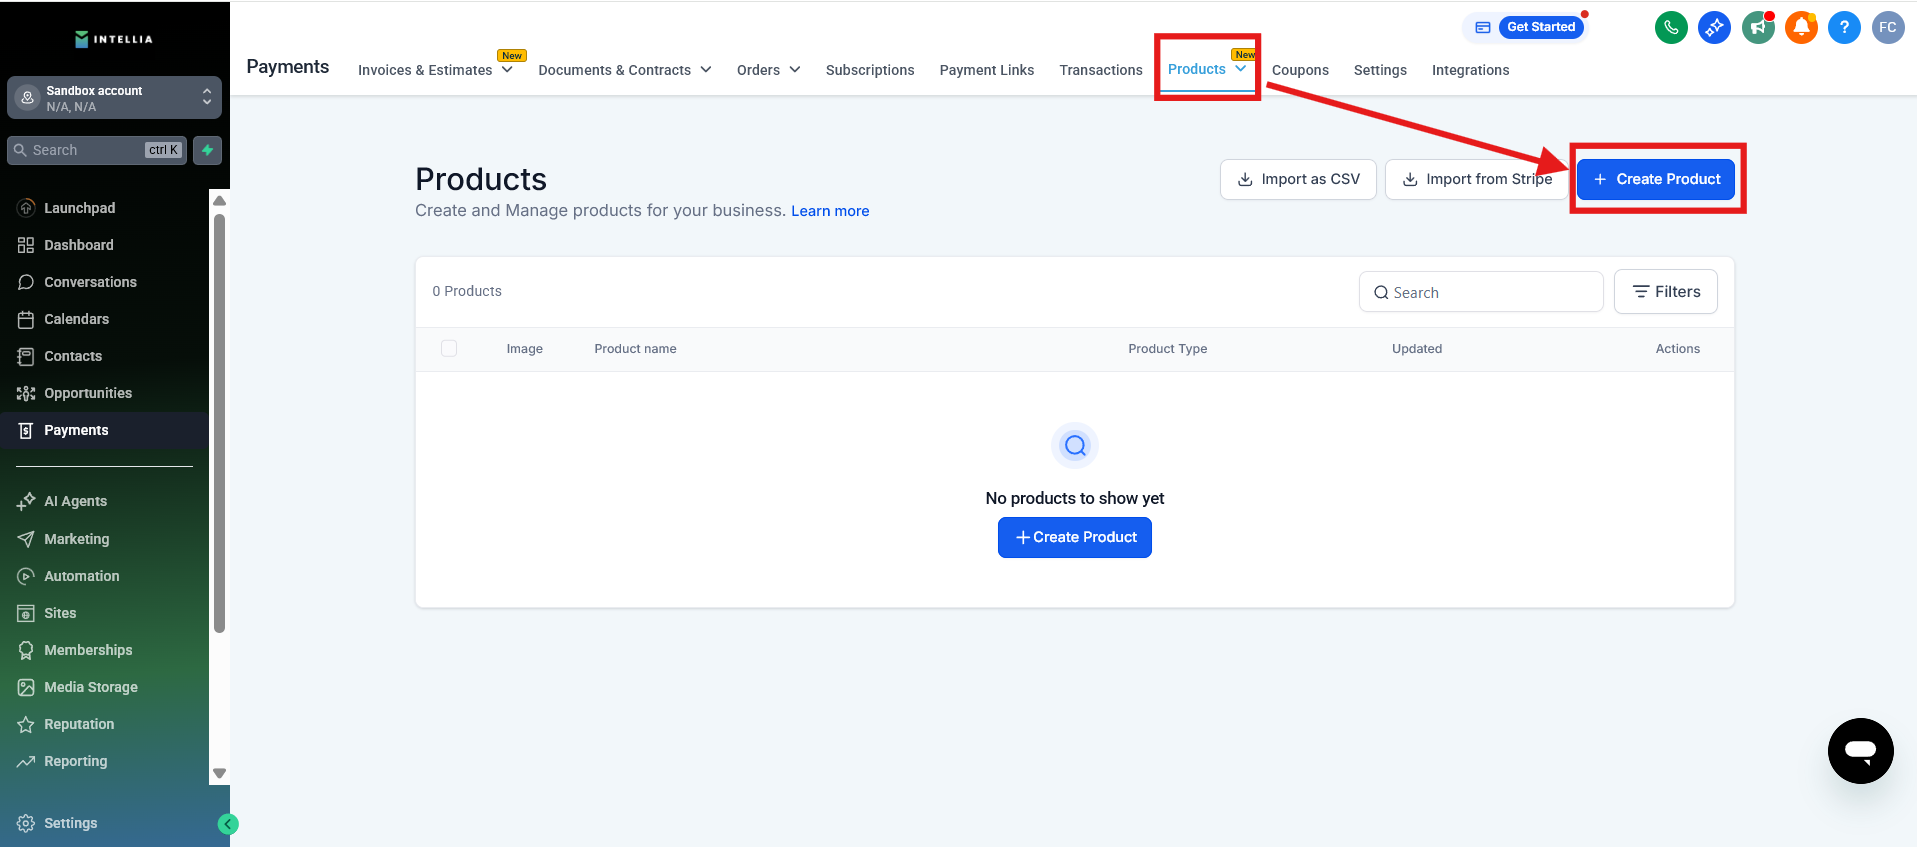Click the Import as CSV button
1917x847 pixels.
coord(1298,179)
